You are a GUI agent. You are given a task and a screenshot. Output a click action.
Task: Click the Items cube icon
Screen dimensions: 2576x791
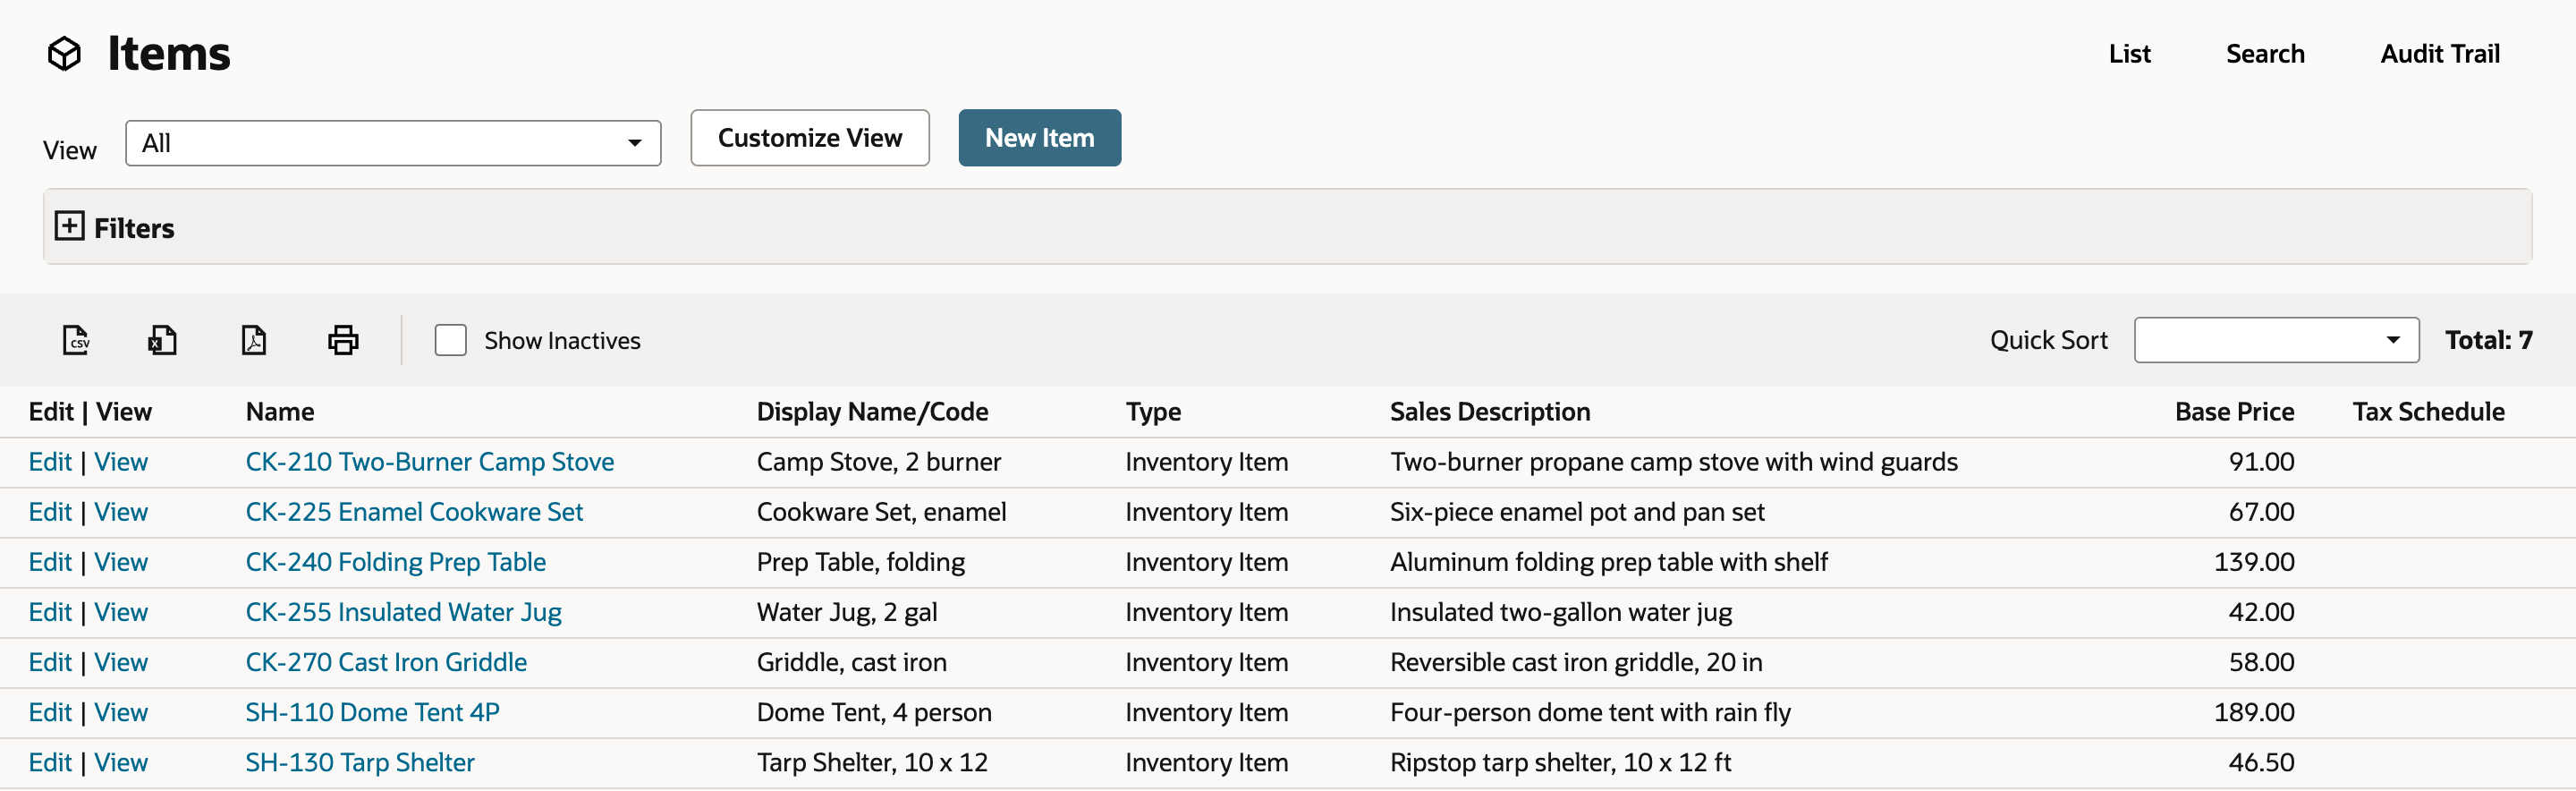click(65, 53)
